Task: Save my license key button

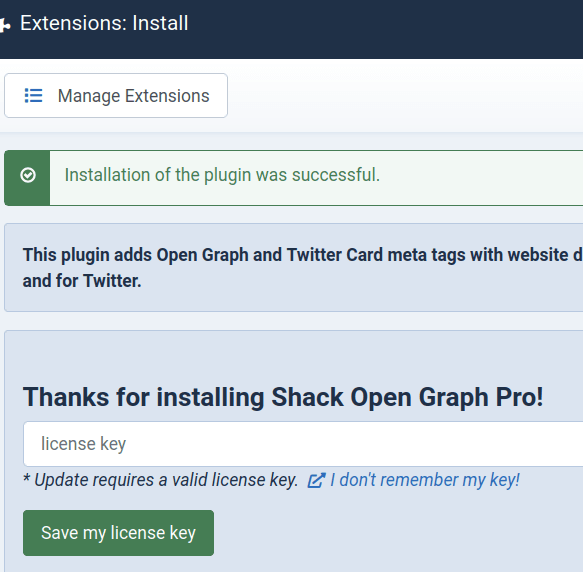Action: point(118,533)
